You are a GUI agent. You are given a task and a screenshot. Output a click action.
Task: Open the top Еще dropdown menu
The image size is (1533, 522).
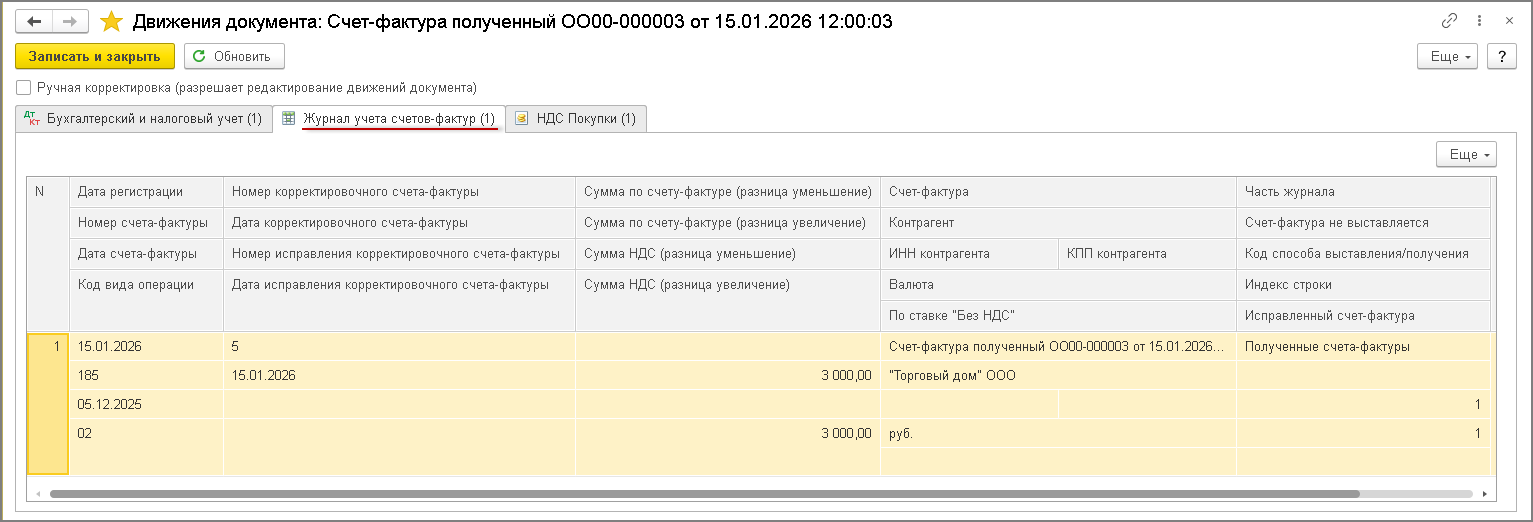tap(1448, 57)
